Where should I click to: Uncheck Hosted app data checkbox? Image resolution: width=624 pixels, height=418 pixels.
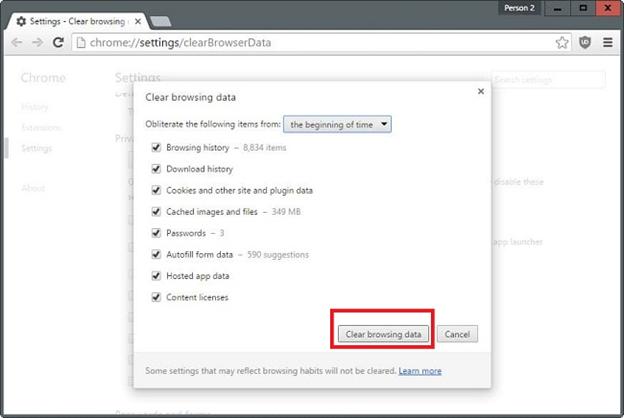pos(156,276)
